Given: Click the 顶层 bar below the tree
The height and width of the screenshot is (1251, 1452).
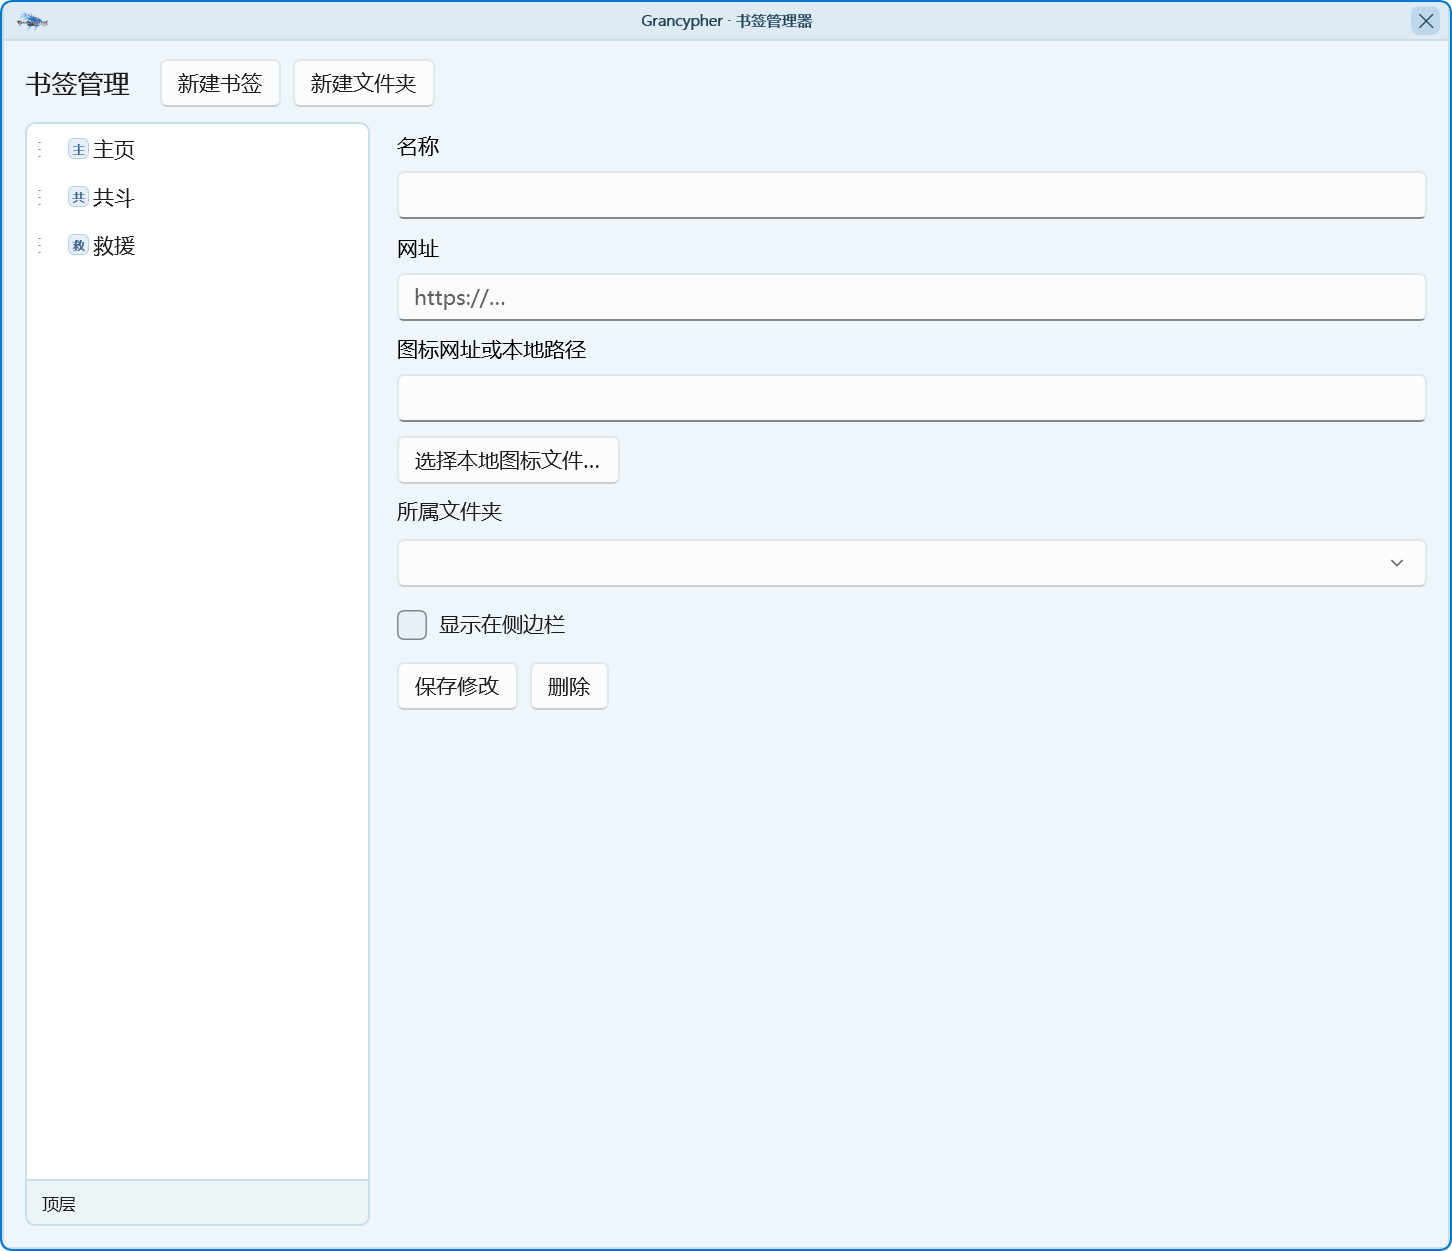Looking at the screenshot, I should click(197, 1203).
